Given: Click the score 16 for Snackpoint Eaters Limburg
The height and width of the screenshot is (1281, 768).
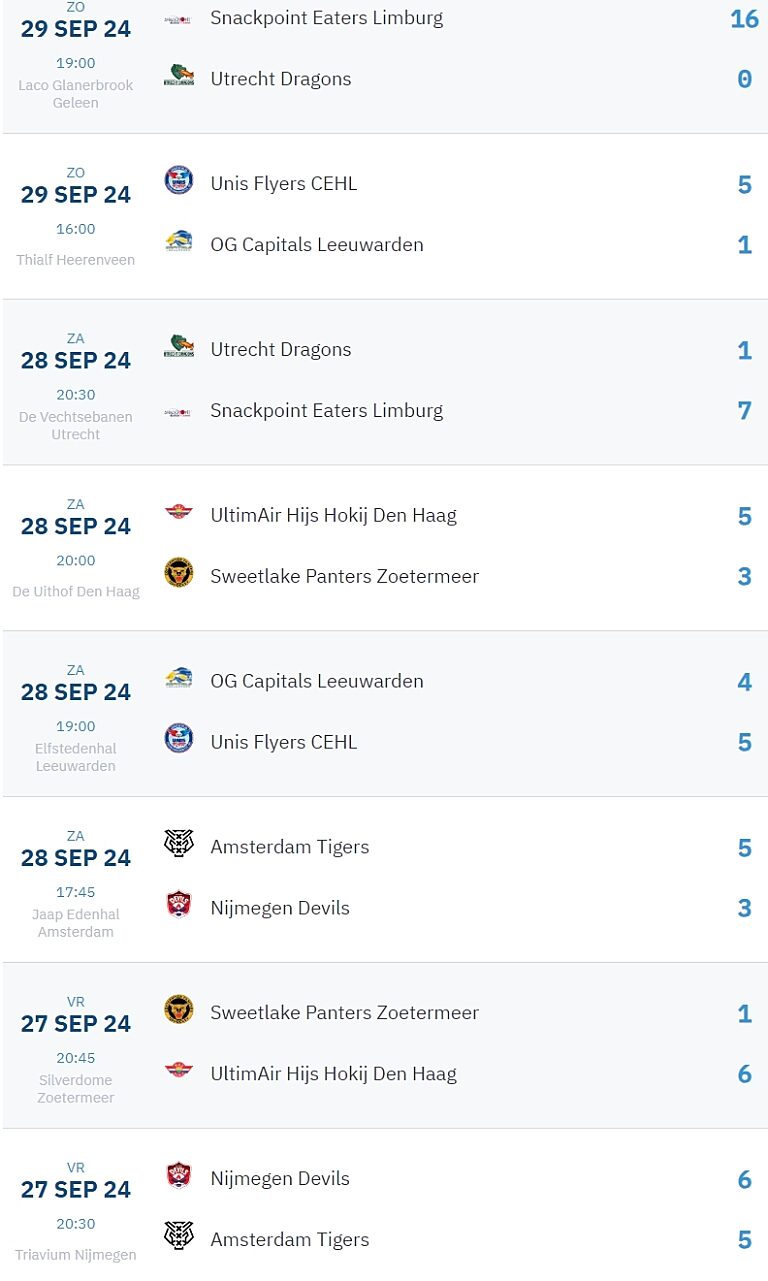Looking at the screenshot, I should 744,19.
